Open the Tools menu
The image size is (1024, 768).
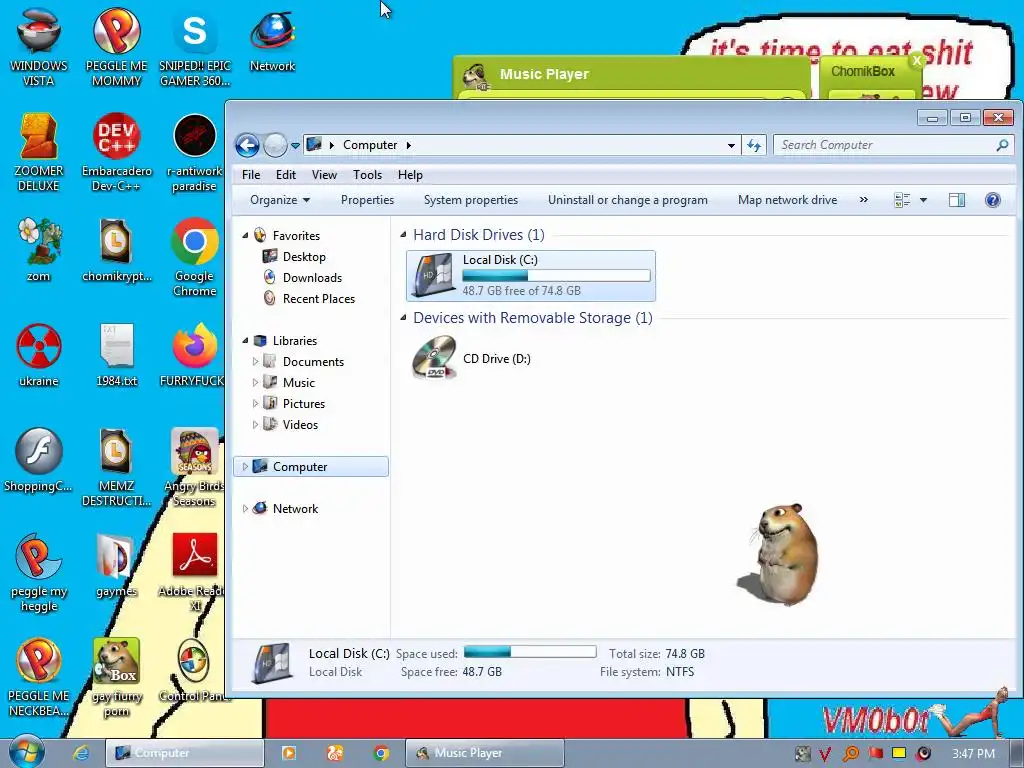(367, 174)
